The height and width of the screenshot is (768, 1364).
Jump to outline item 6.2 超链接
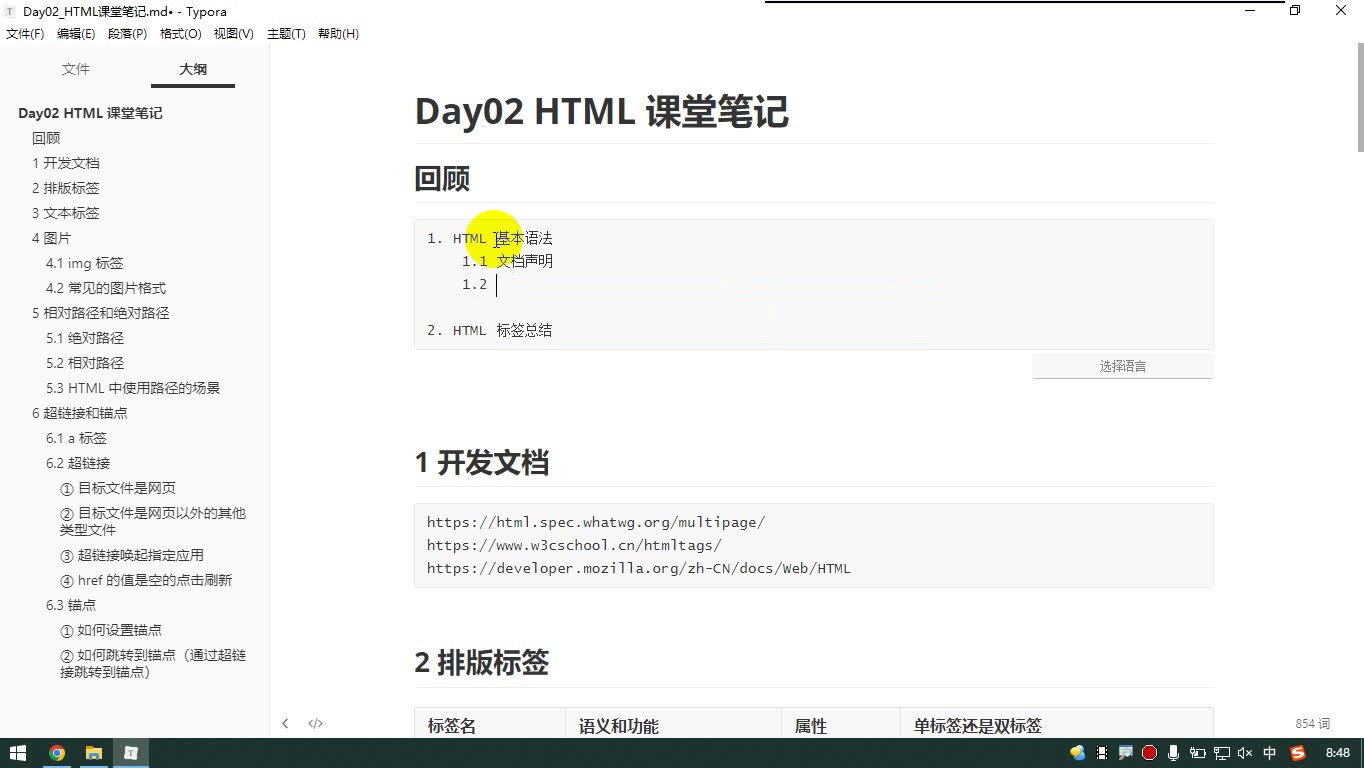pos(78,463)
